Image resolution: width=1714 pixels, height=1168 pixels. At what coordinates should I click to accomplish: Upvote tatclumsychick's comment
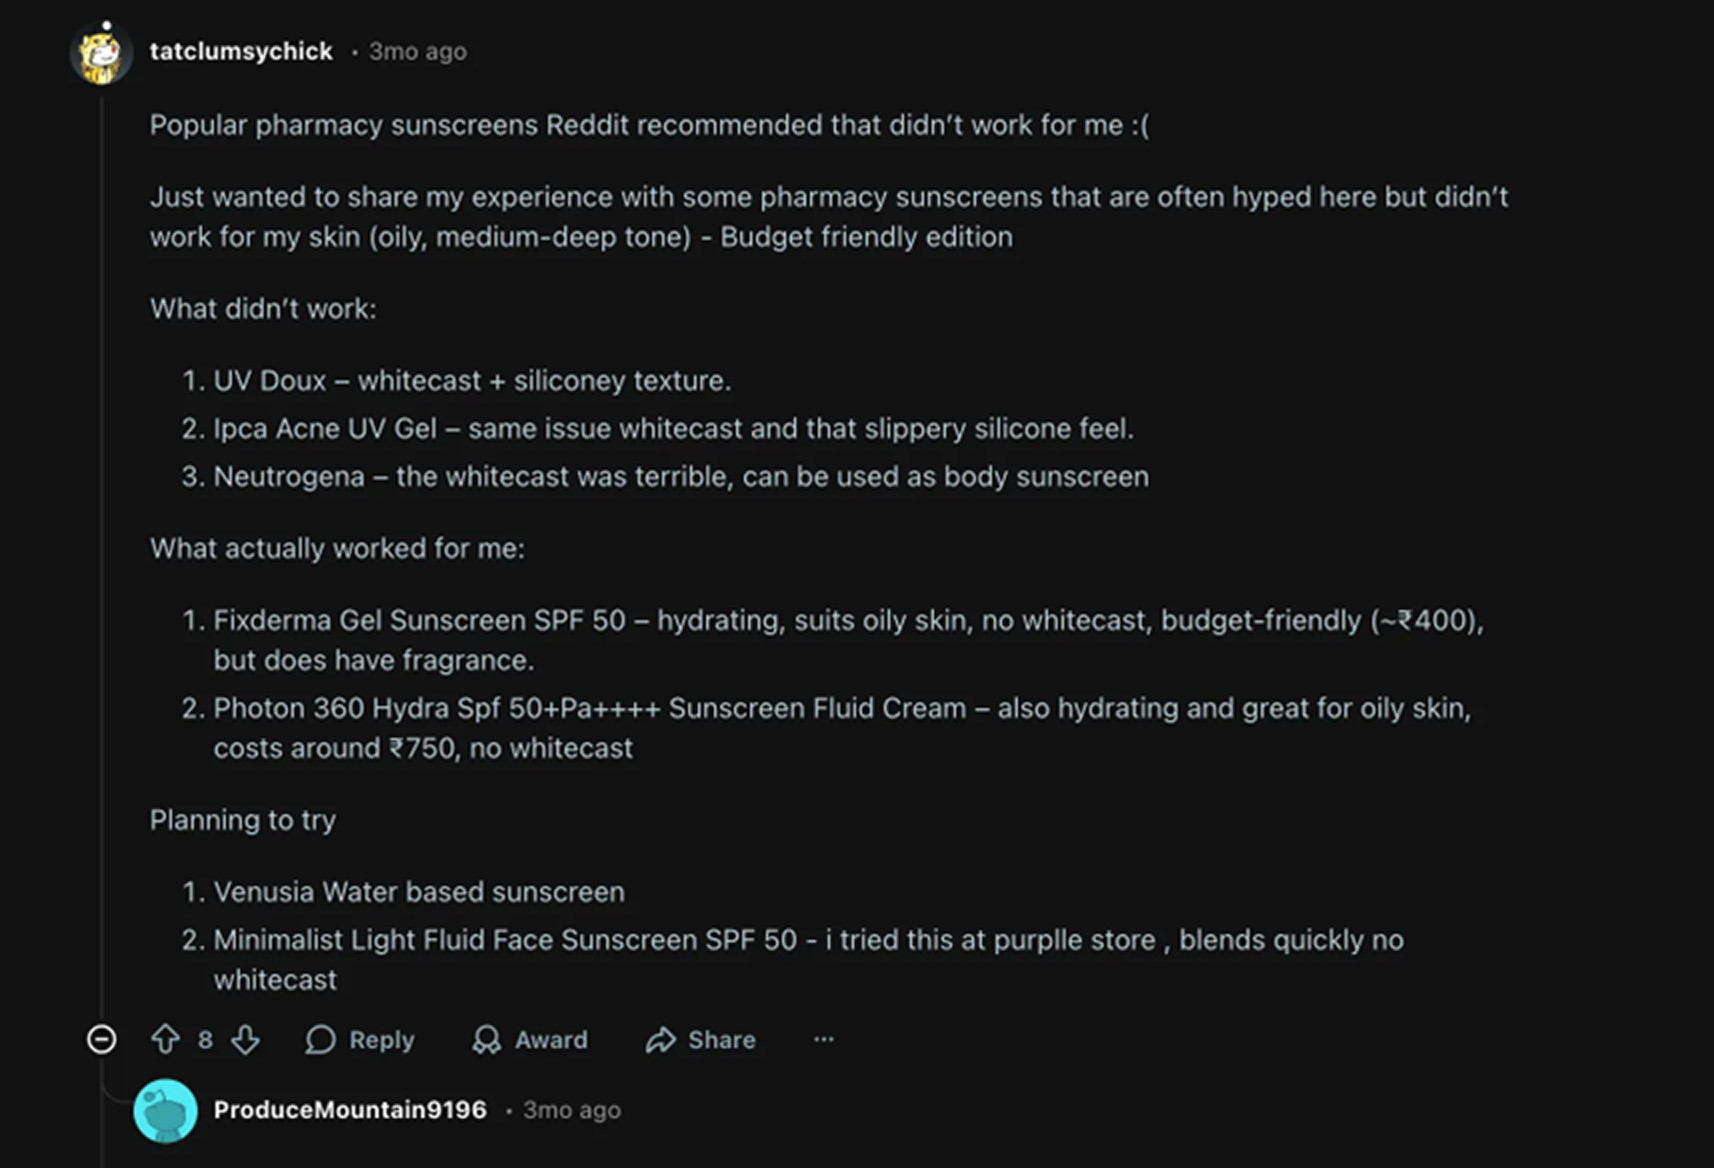coord(165,1040)
